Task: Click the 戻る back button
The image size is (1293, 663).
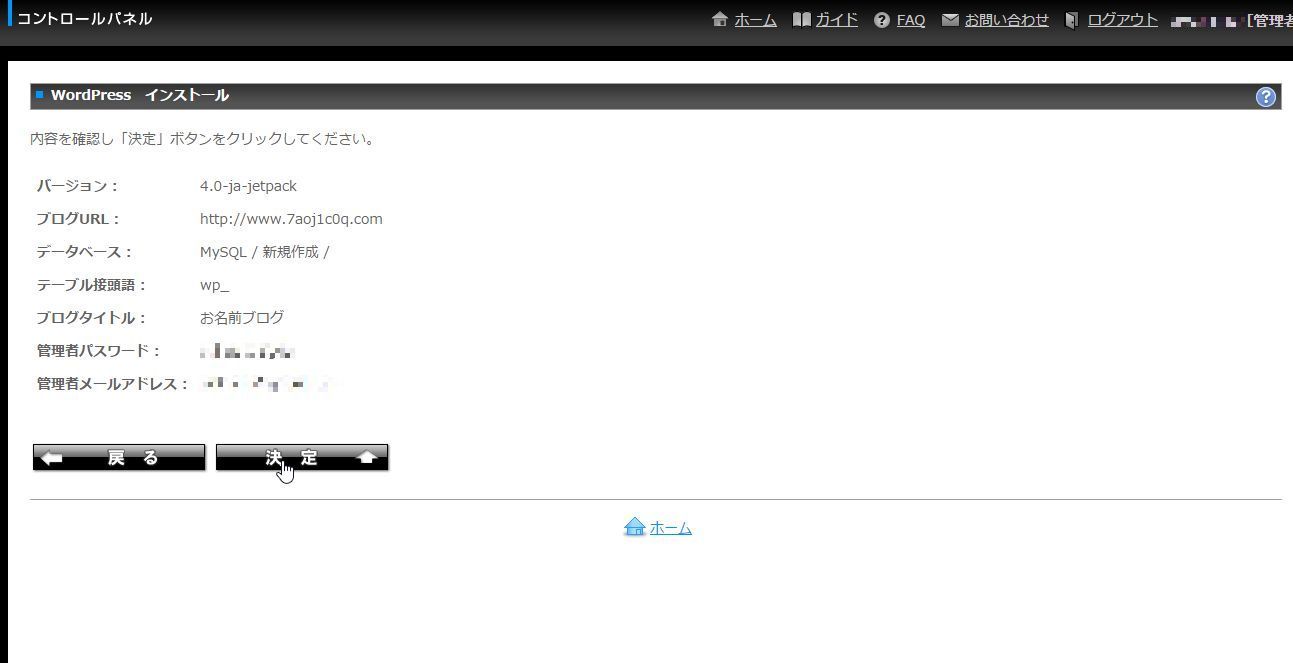Action: [x=119, y=457]
